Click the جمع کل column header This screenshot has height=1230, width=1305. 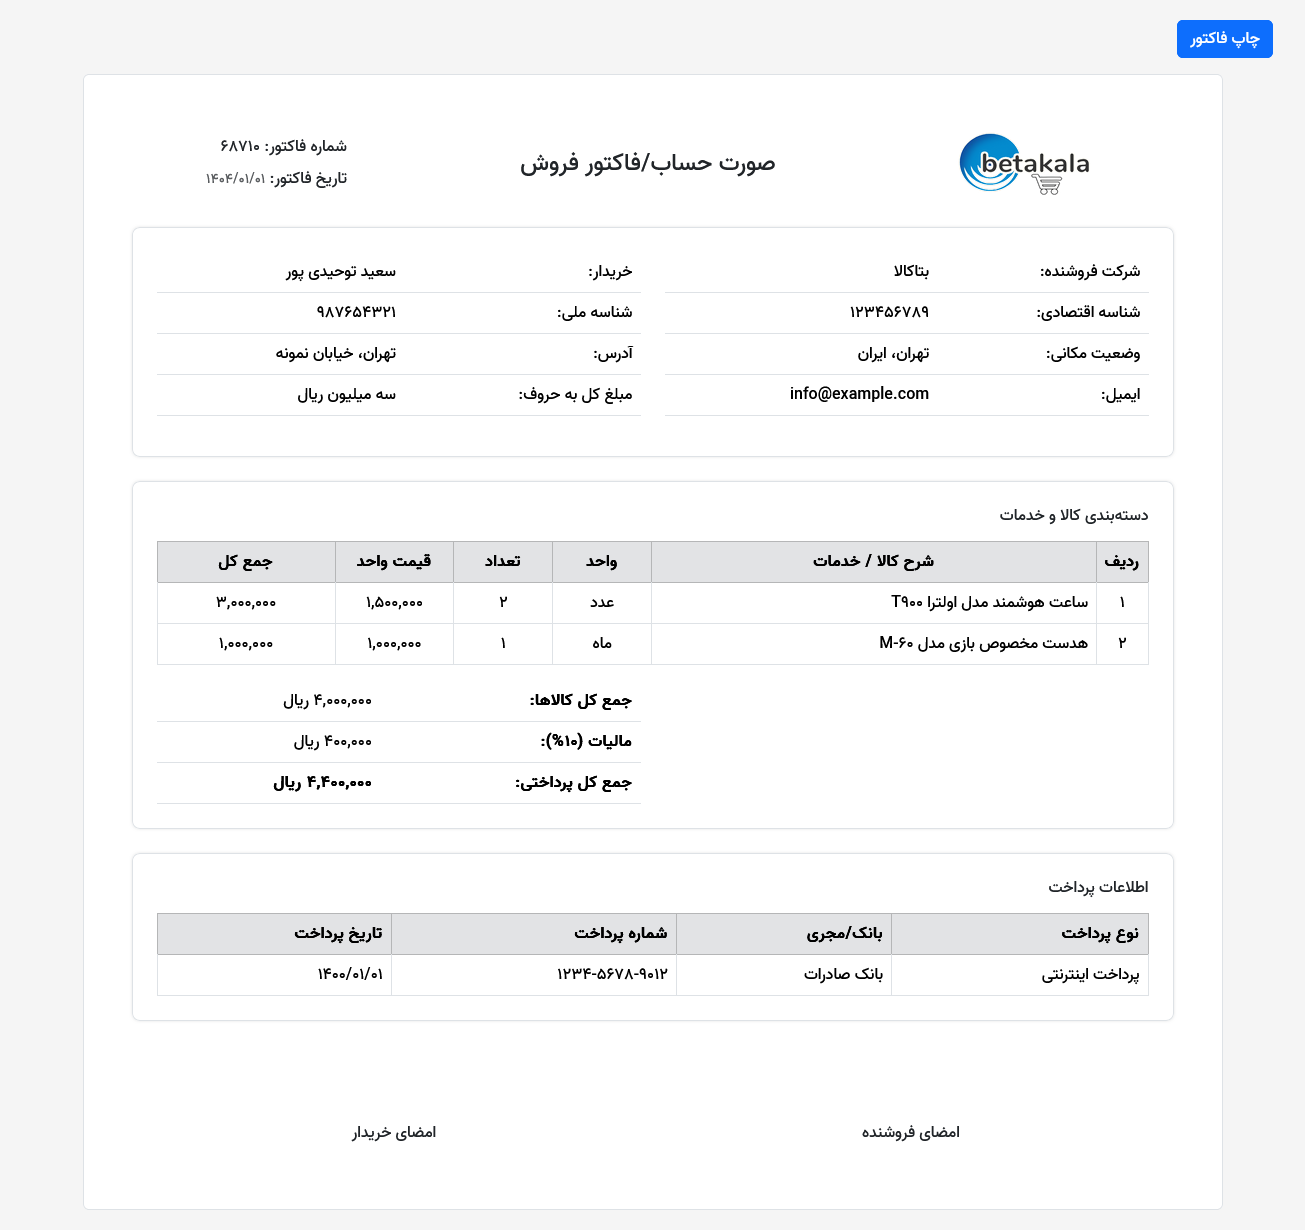pyautogui.click(x=246, y=561)
